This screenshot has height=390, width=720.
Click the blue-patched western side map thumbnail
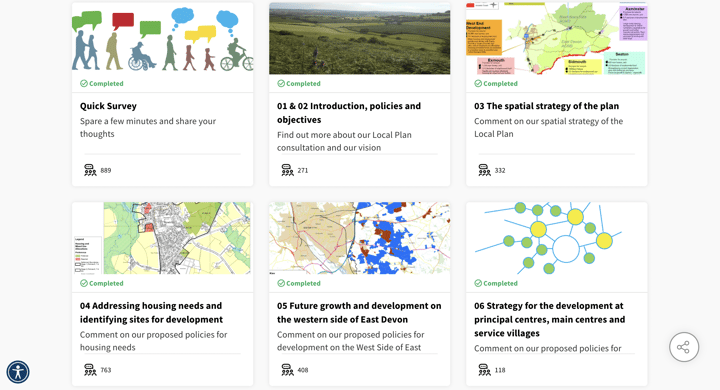360,238
